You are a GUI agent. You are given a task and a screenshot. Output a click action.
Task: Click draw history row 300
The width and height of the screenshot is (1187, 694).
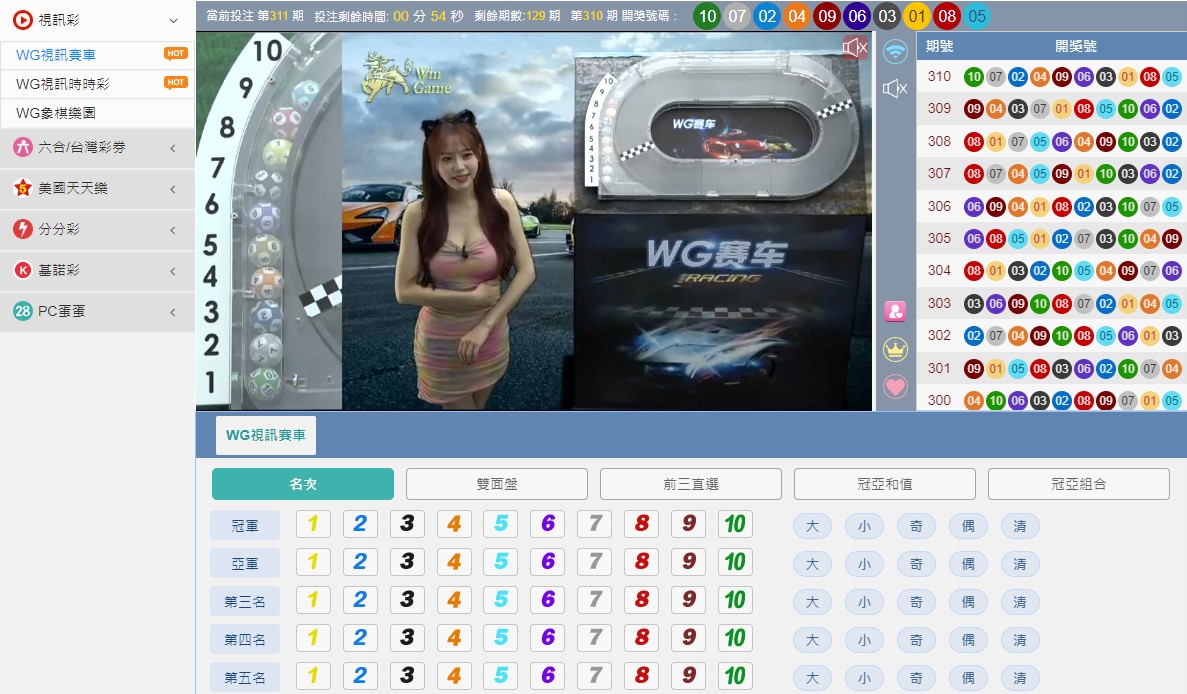pyautogui.click(x=1051, y=400)
